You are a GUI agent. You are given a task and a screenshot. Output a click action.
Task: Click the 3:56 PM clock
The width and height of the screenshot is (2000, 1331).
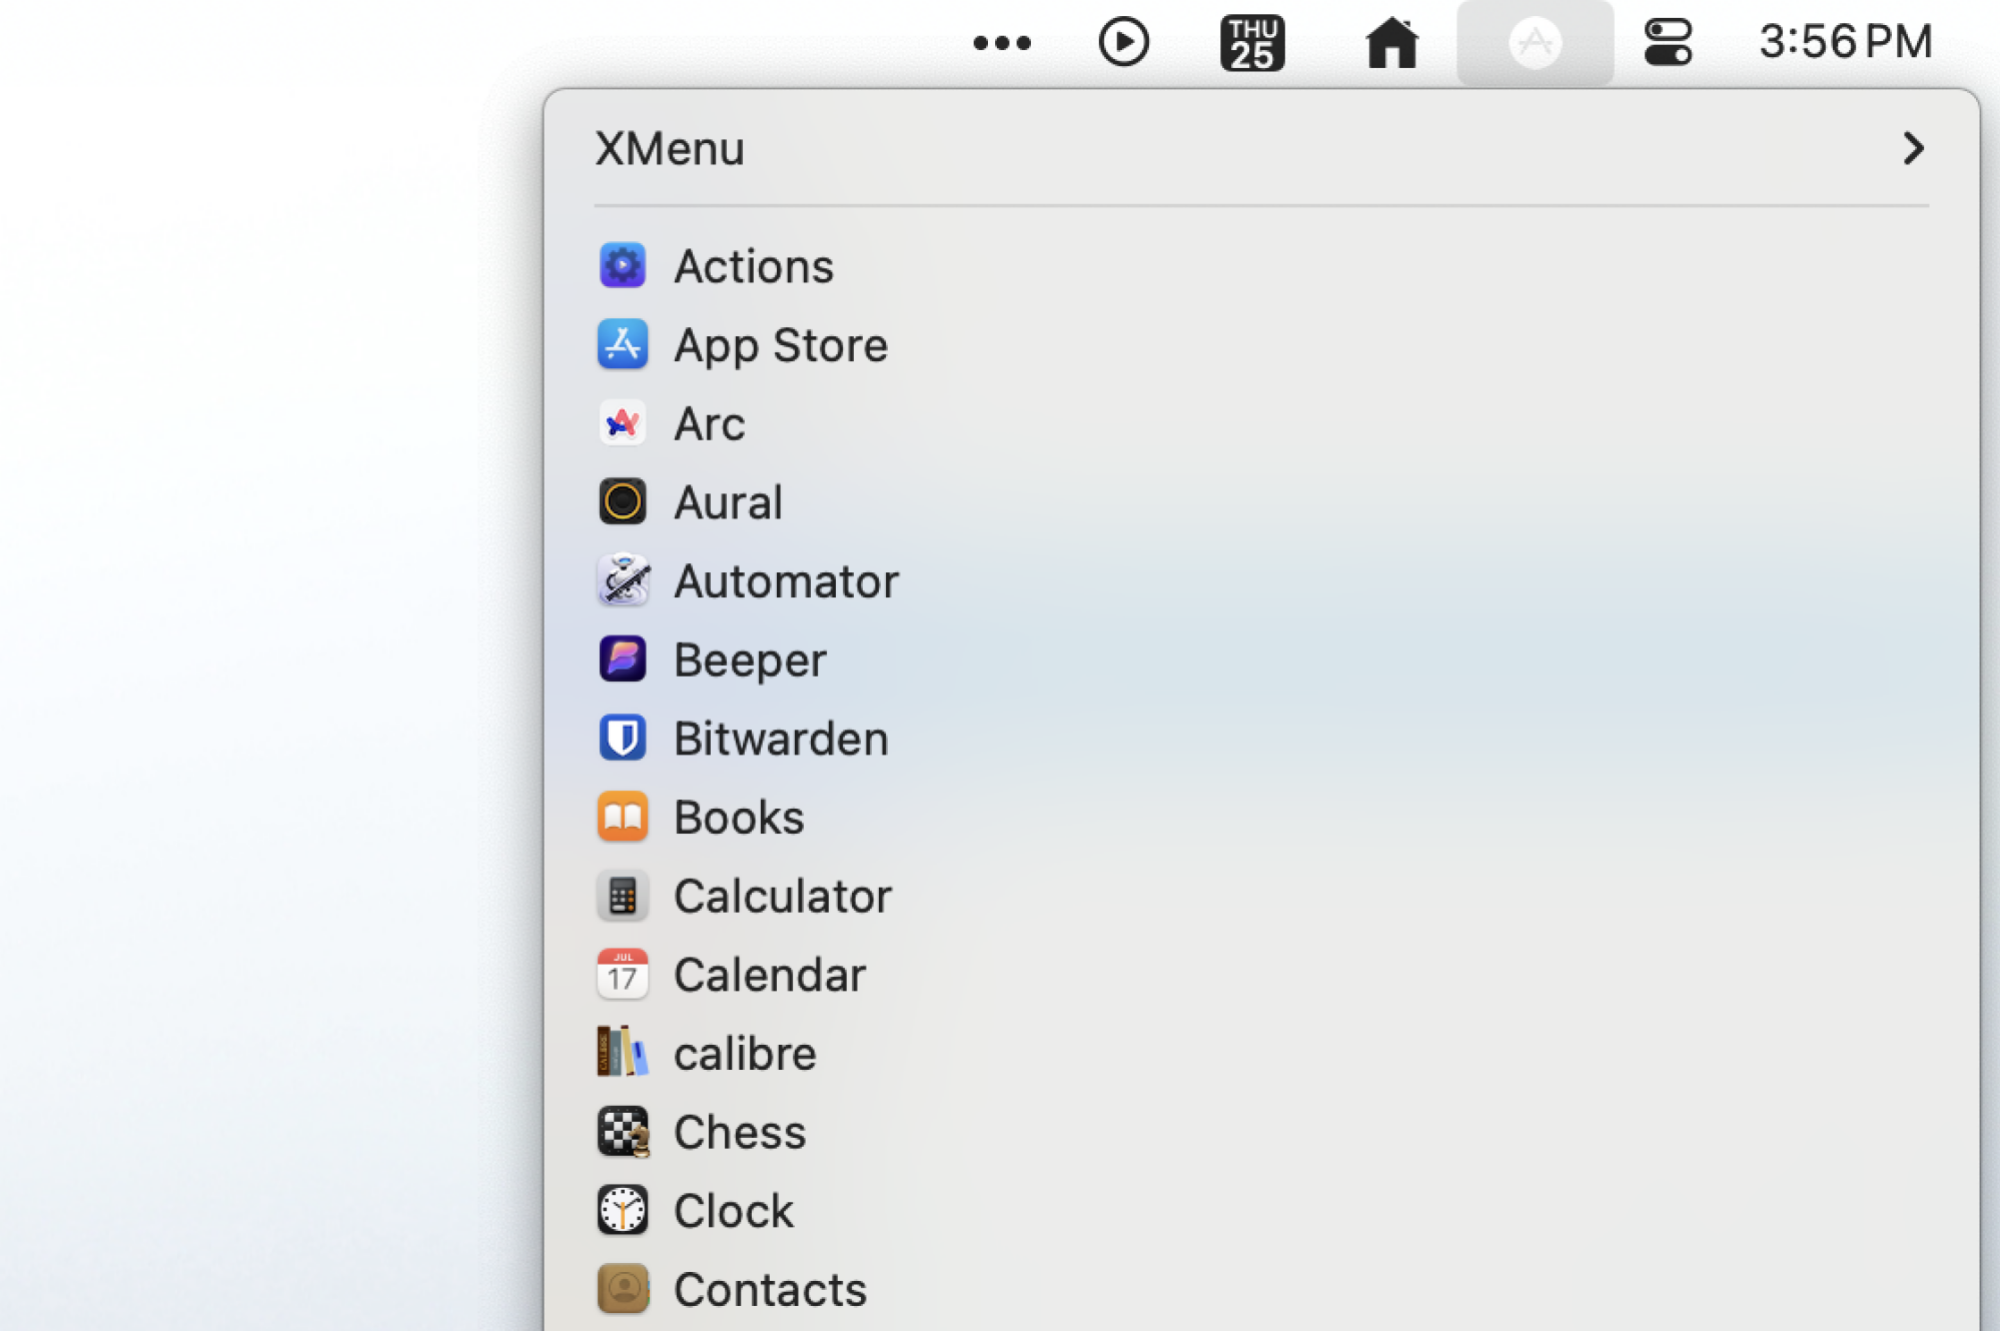pyautogui.click(x=1846, y=42)
